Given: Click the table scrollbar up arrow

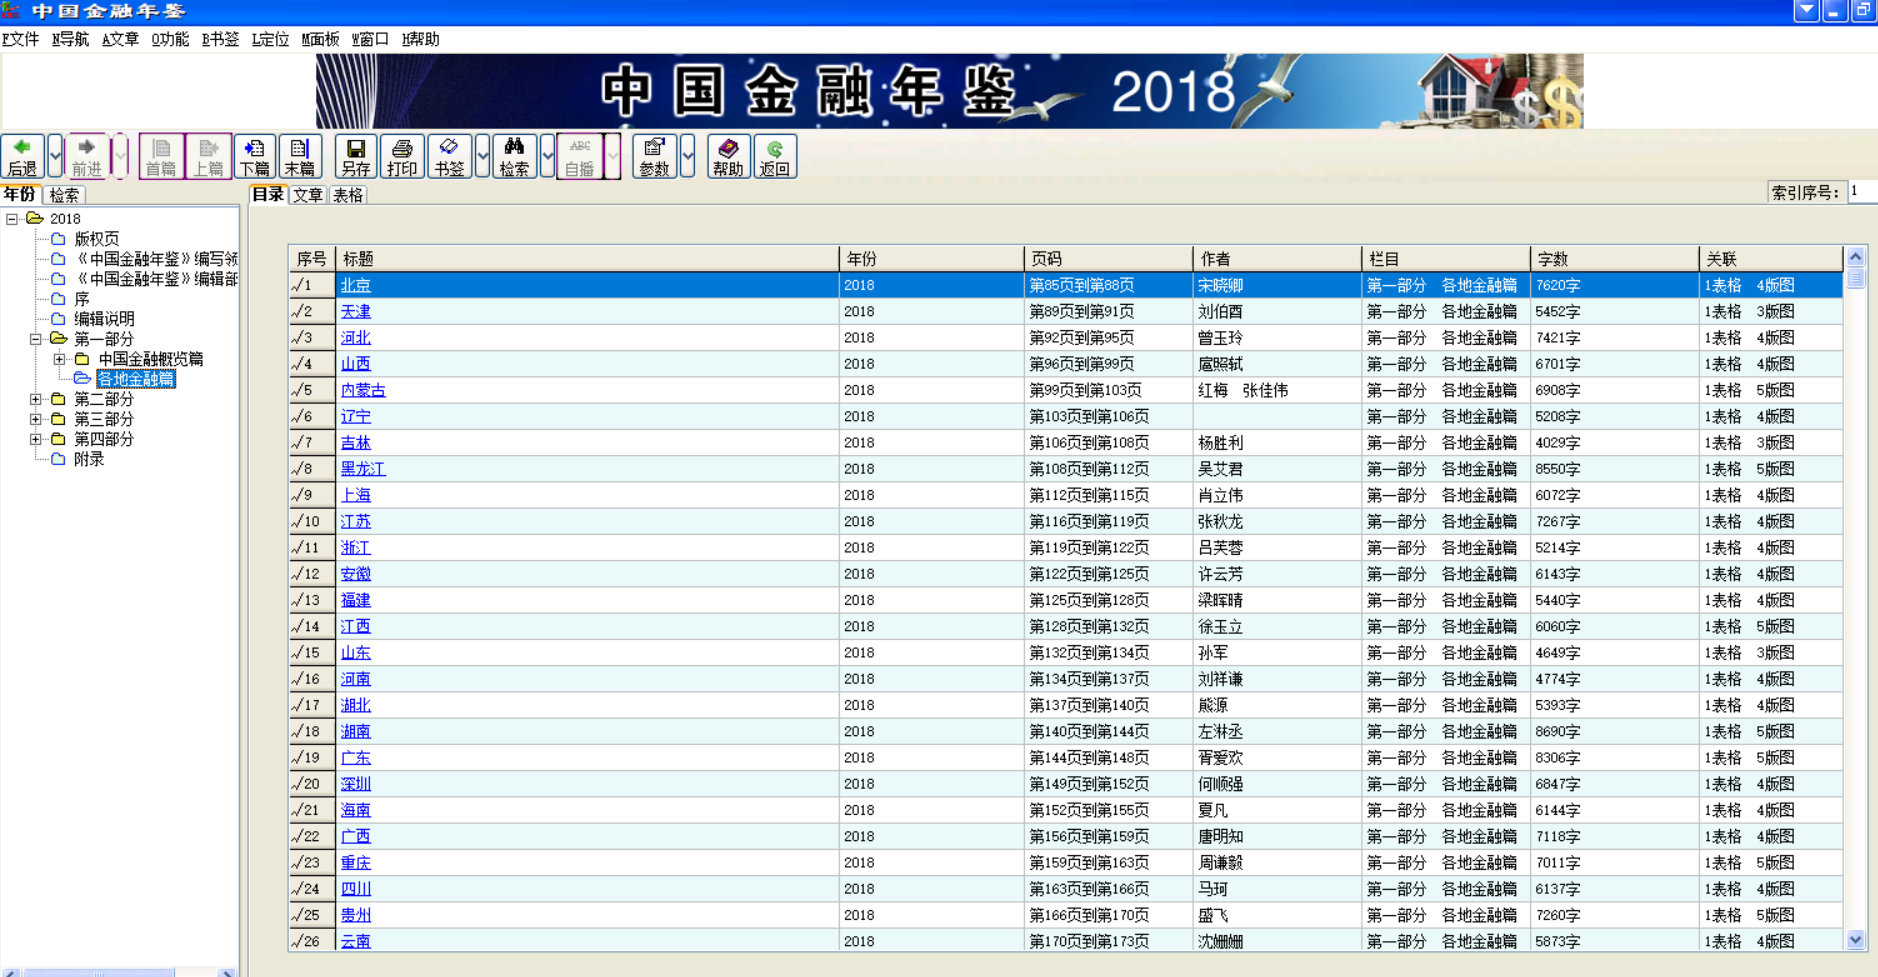Looking at the screenshot, I should (x=1855, y=257).
